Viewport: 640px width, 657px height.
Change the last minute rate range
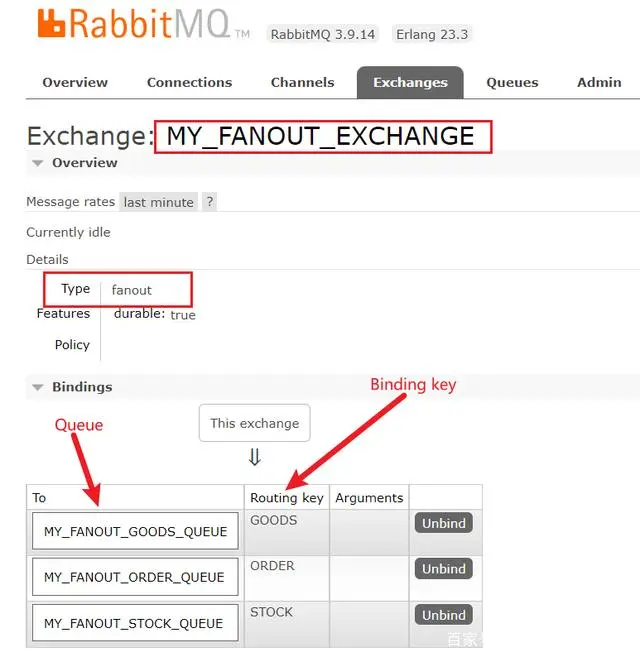pos(158,202)
